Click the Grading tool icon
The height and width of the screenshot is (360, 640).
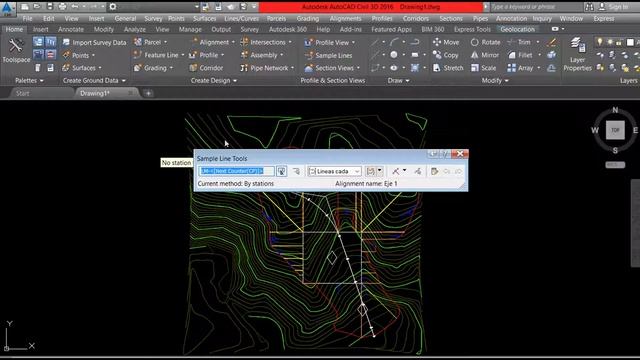tap(138, 68)
